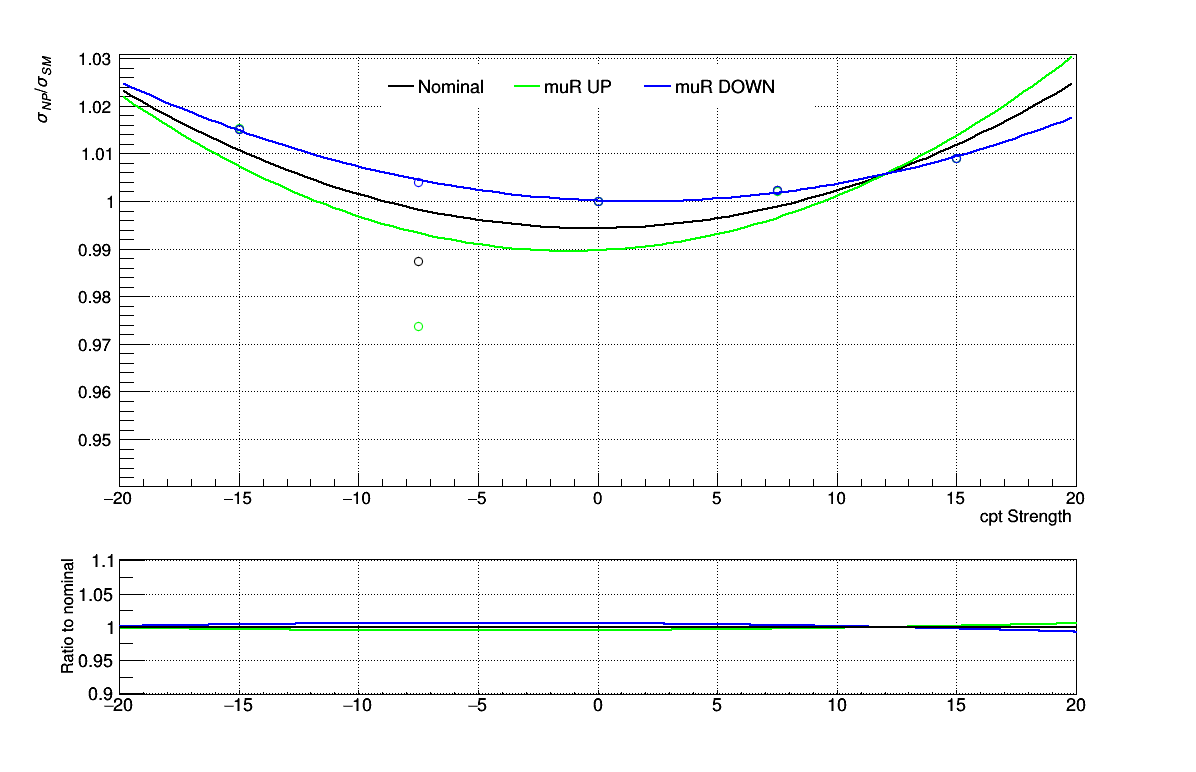Click the -20 x-axis label of upper plot
The width and height of the screenshot is (1196, 772).
117,499
